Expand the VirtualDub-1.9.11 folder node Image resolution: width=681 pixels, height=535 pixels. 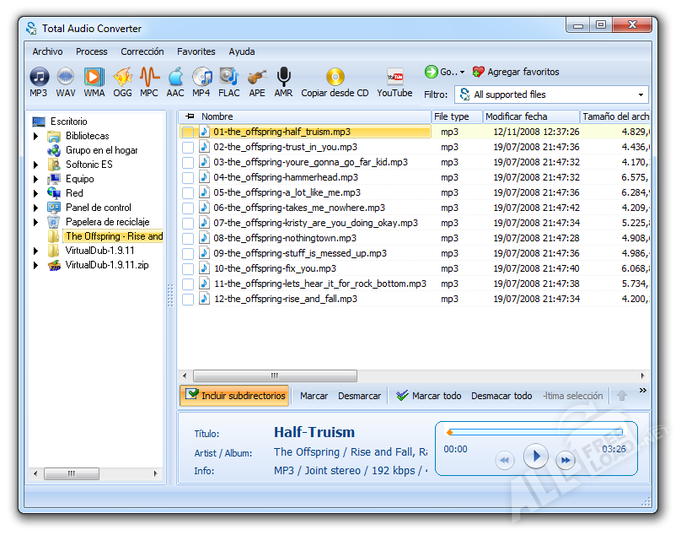(x=36, y=251)
